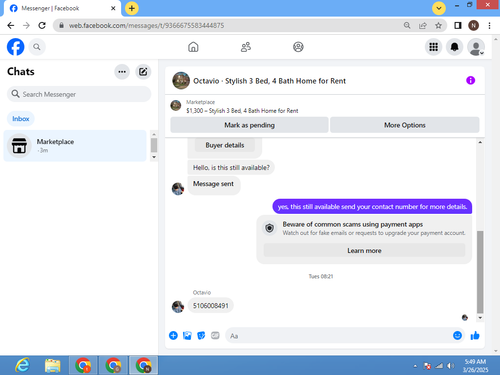Viewport: 500px width, 375px height.
Task: Compose a new message with pencil icon
Action: pos(143,72)
